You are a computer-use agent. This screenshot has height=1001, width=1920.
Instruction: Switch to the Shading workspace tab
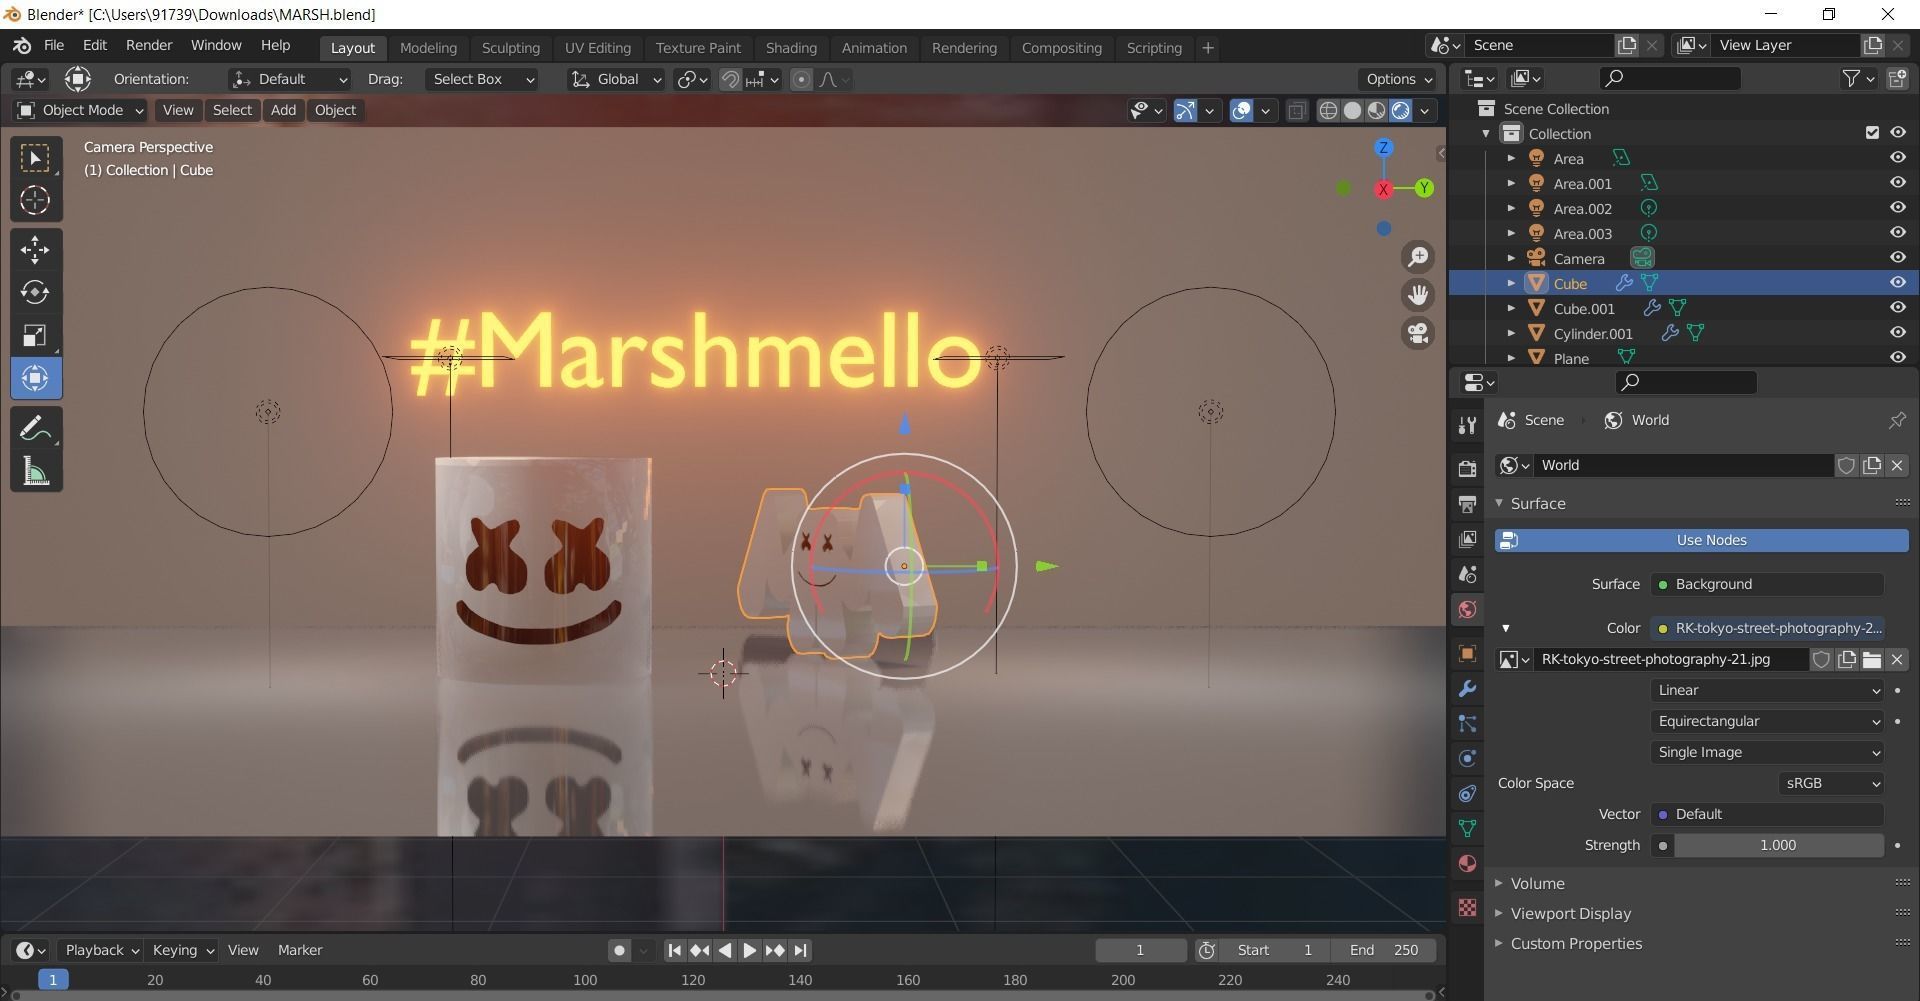(791, 48)
